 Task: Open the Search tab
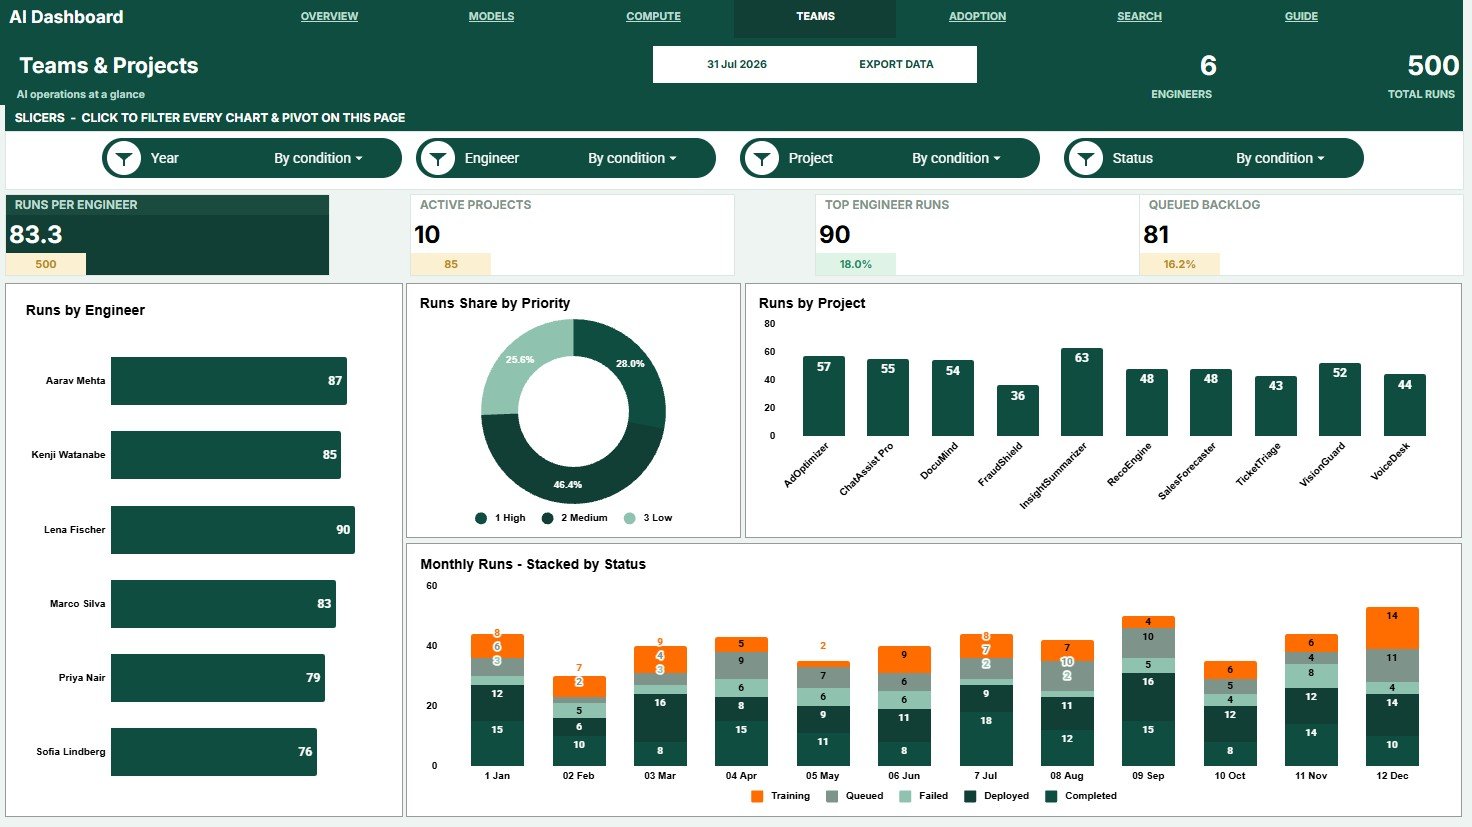click(x=1139, y=16)
